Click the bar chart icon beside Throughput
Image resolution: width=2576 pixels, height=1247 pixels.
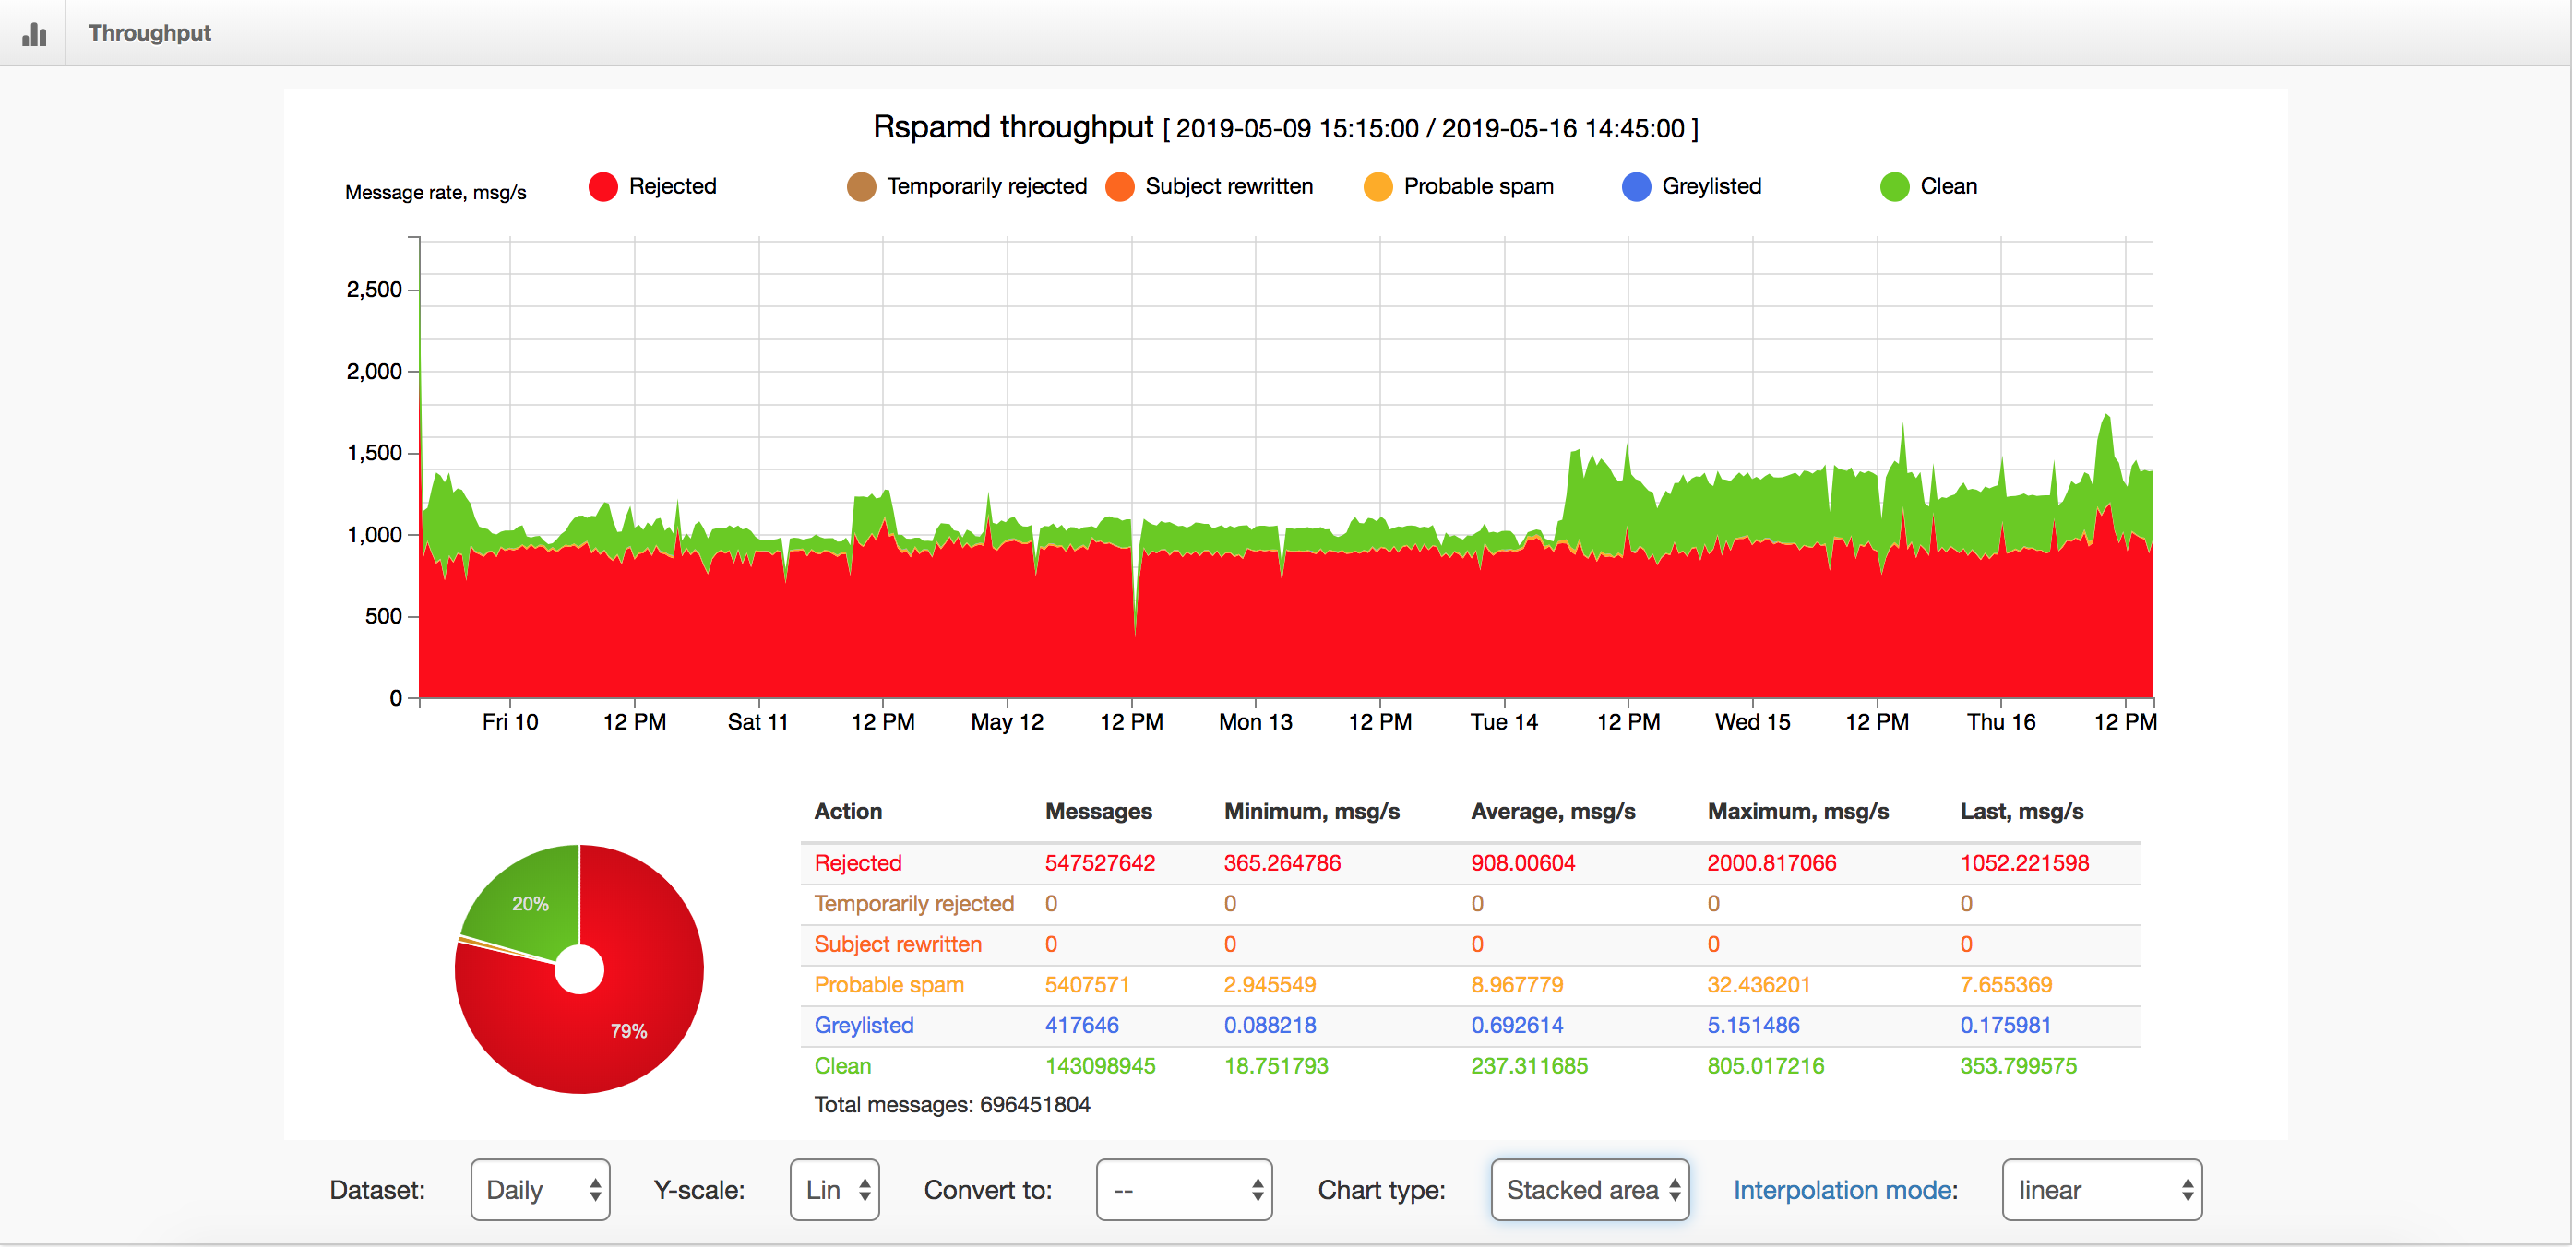34,34
